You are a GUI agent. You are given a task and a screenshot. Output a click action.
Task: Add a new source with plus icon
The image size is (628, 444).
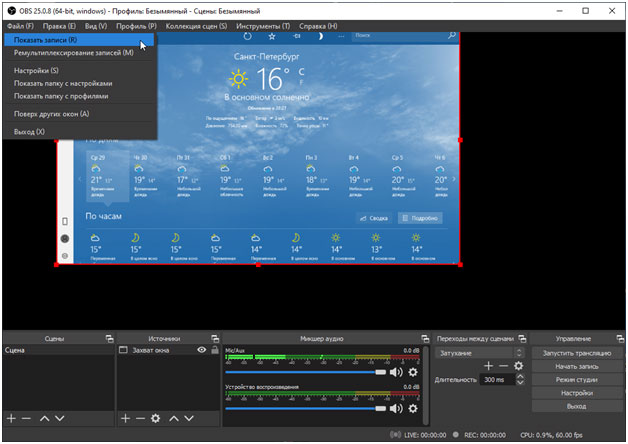click(x=125, y=418)
